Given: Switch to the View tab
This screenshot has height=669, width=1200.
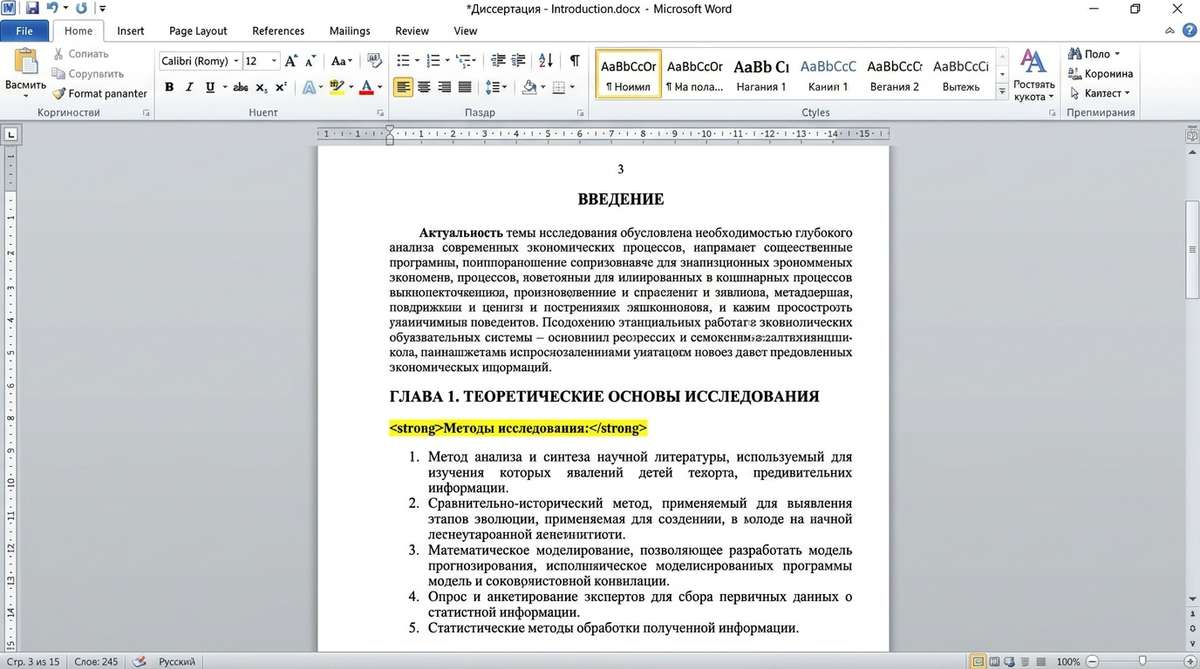Looking at the screenshot, I should [x=466, y=31].
